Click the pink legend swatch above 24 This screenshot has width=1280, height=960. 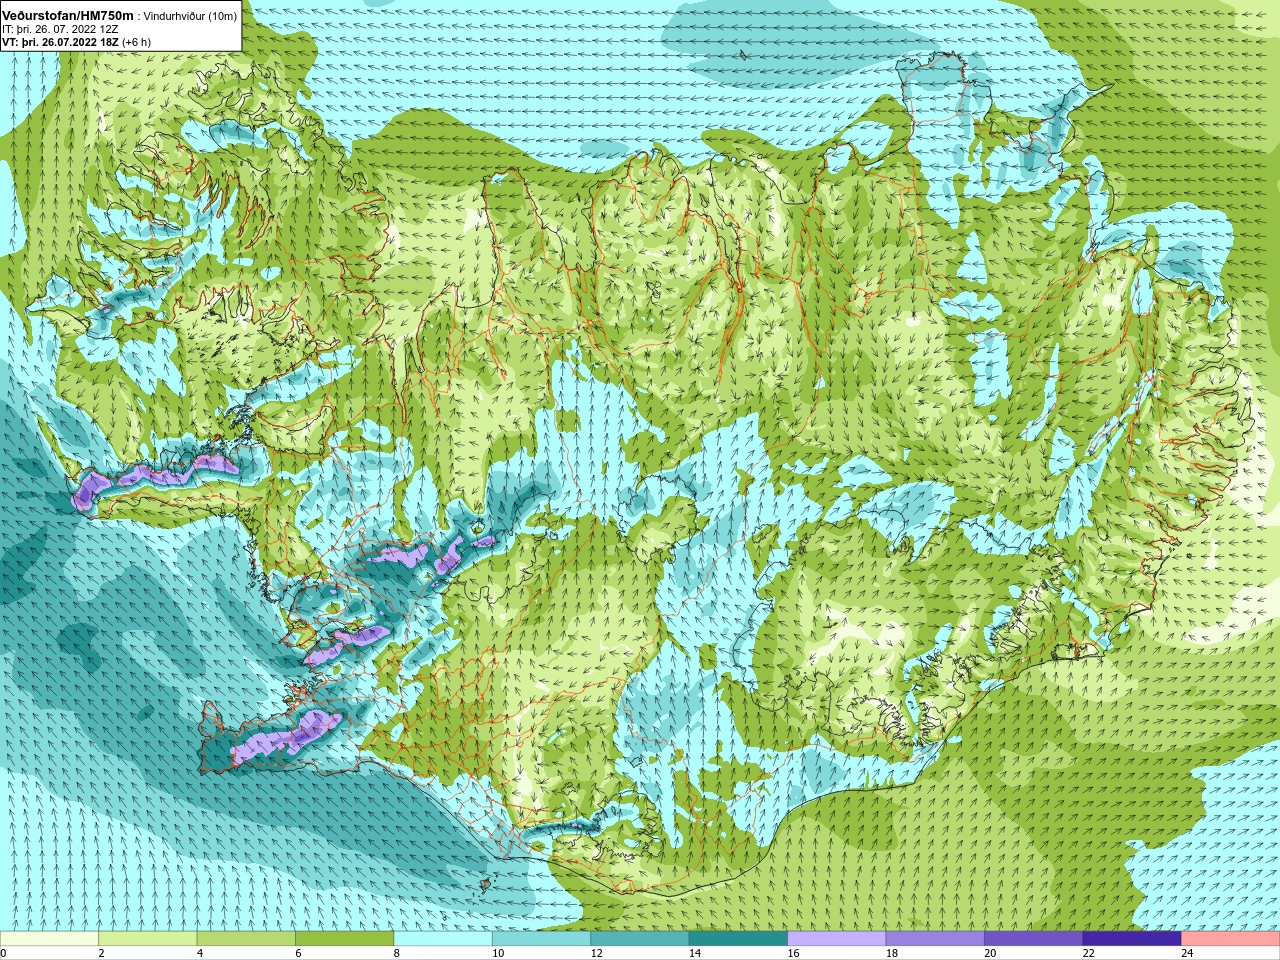pos(1230,939)
